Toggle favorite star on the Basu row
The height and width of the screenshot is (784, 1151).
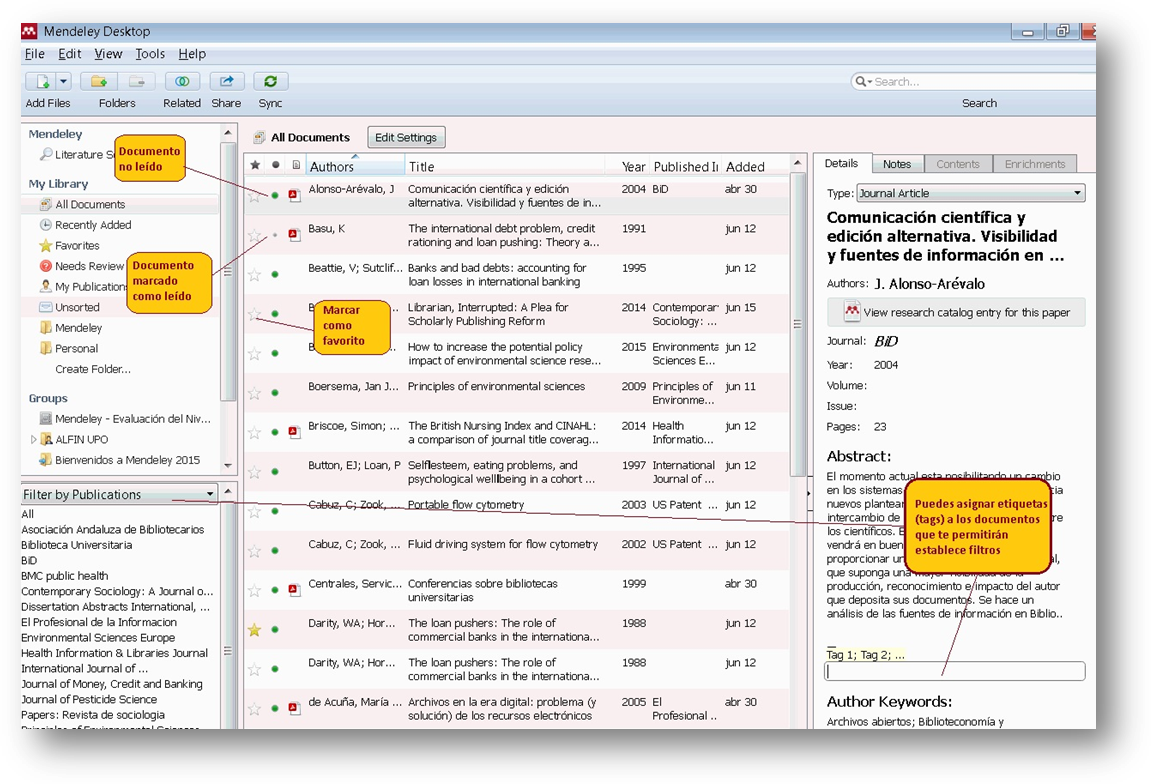coord(255,235)
